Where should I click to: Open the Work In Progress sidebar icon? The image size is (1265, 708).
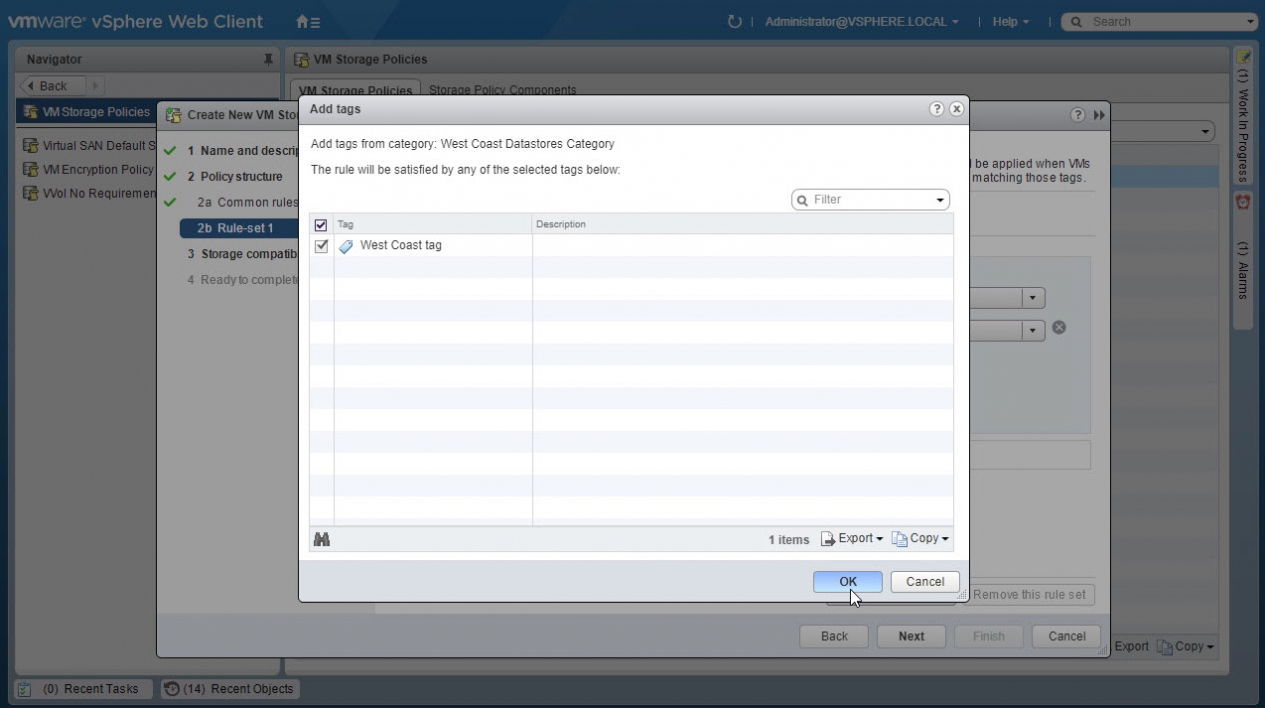point(1243,57)
